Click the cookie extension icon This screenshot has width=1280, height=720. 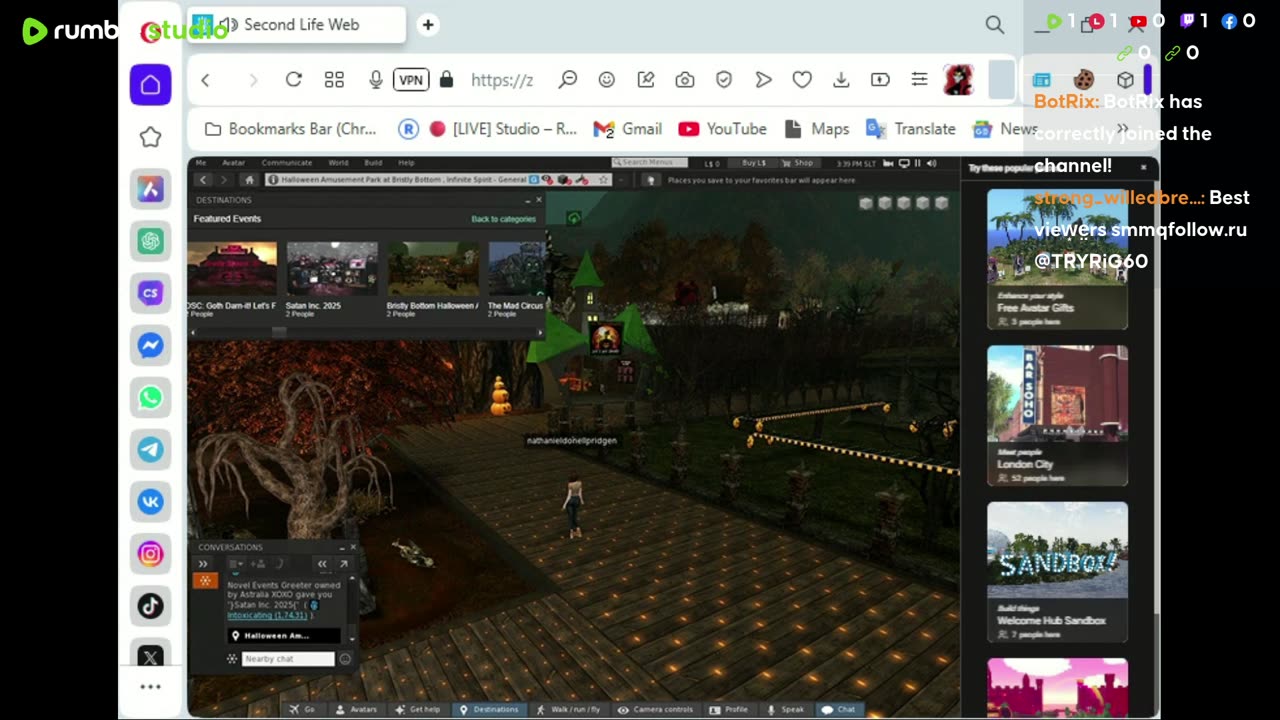click(x=1083, y=79)
